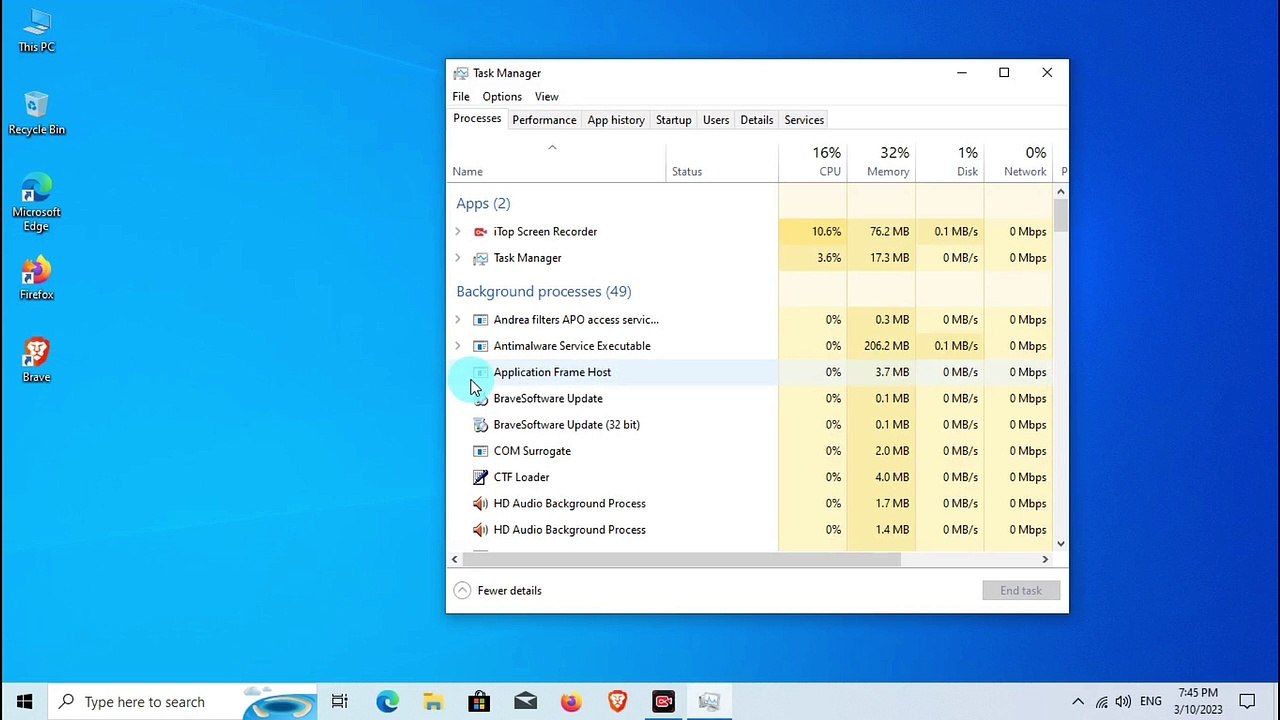
Task: Click the first HD Audio Background Process speaker icon
Action: point(480,503)
